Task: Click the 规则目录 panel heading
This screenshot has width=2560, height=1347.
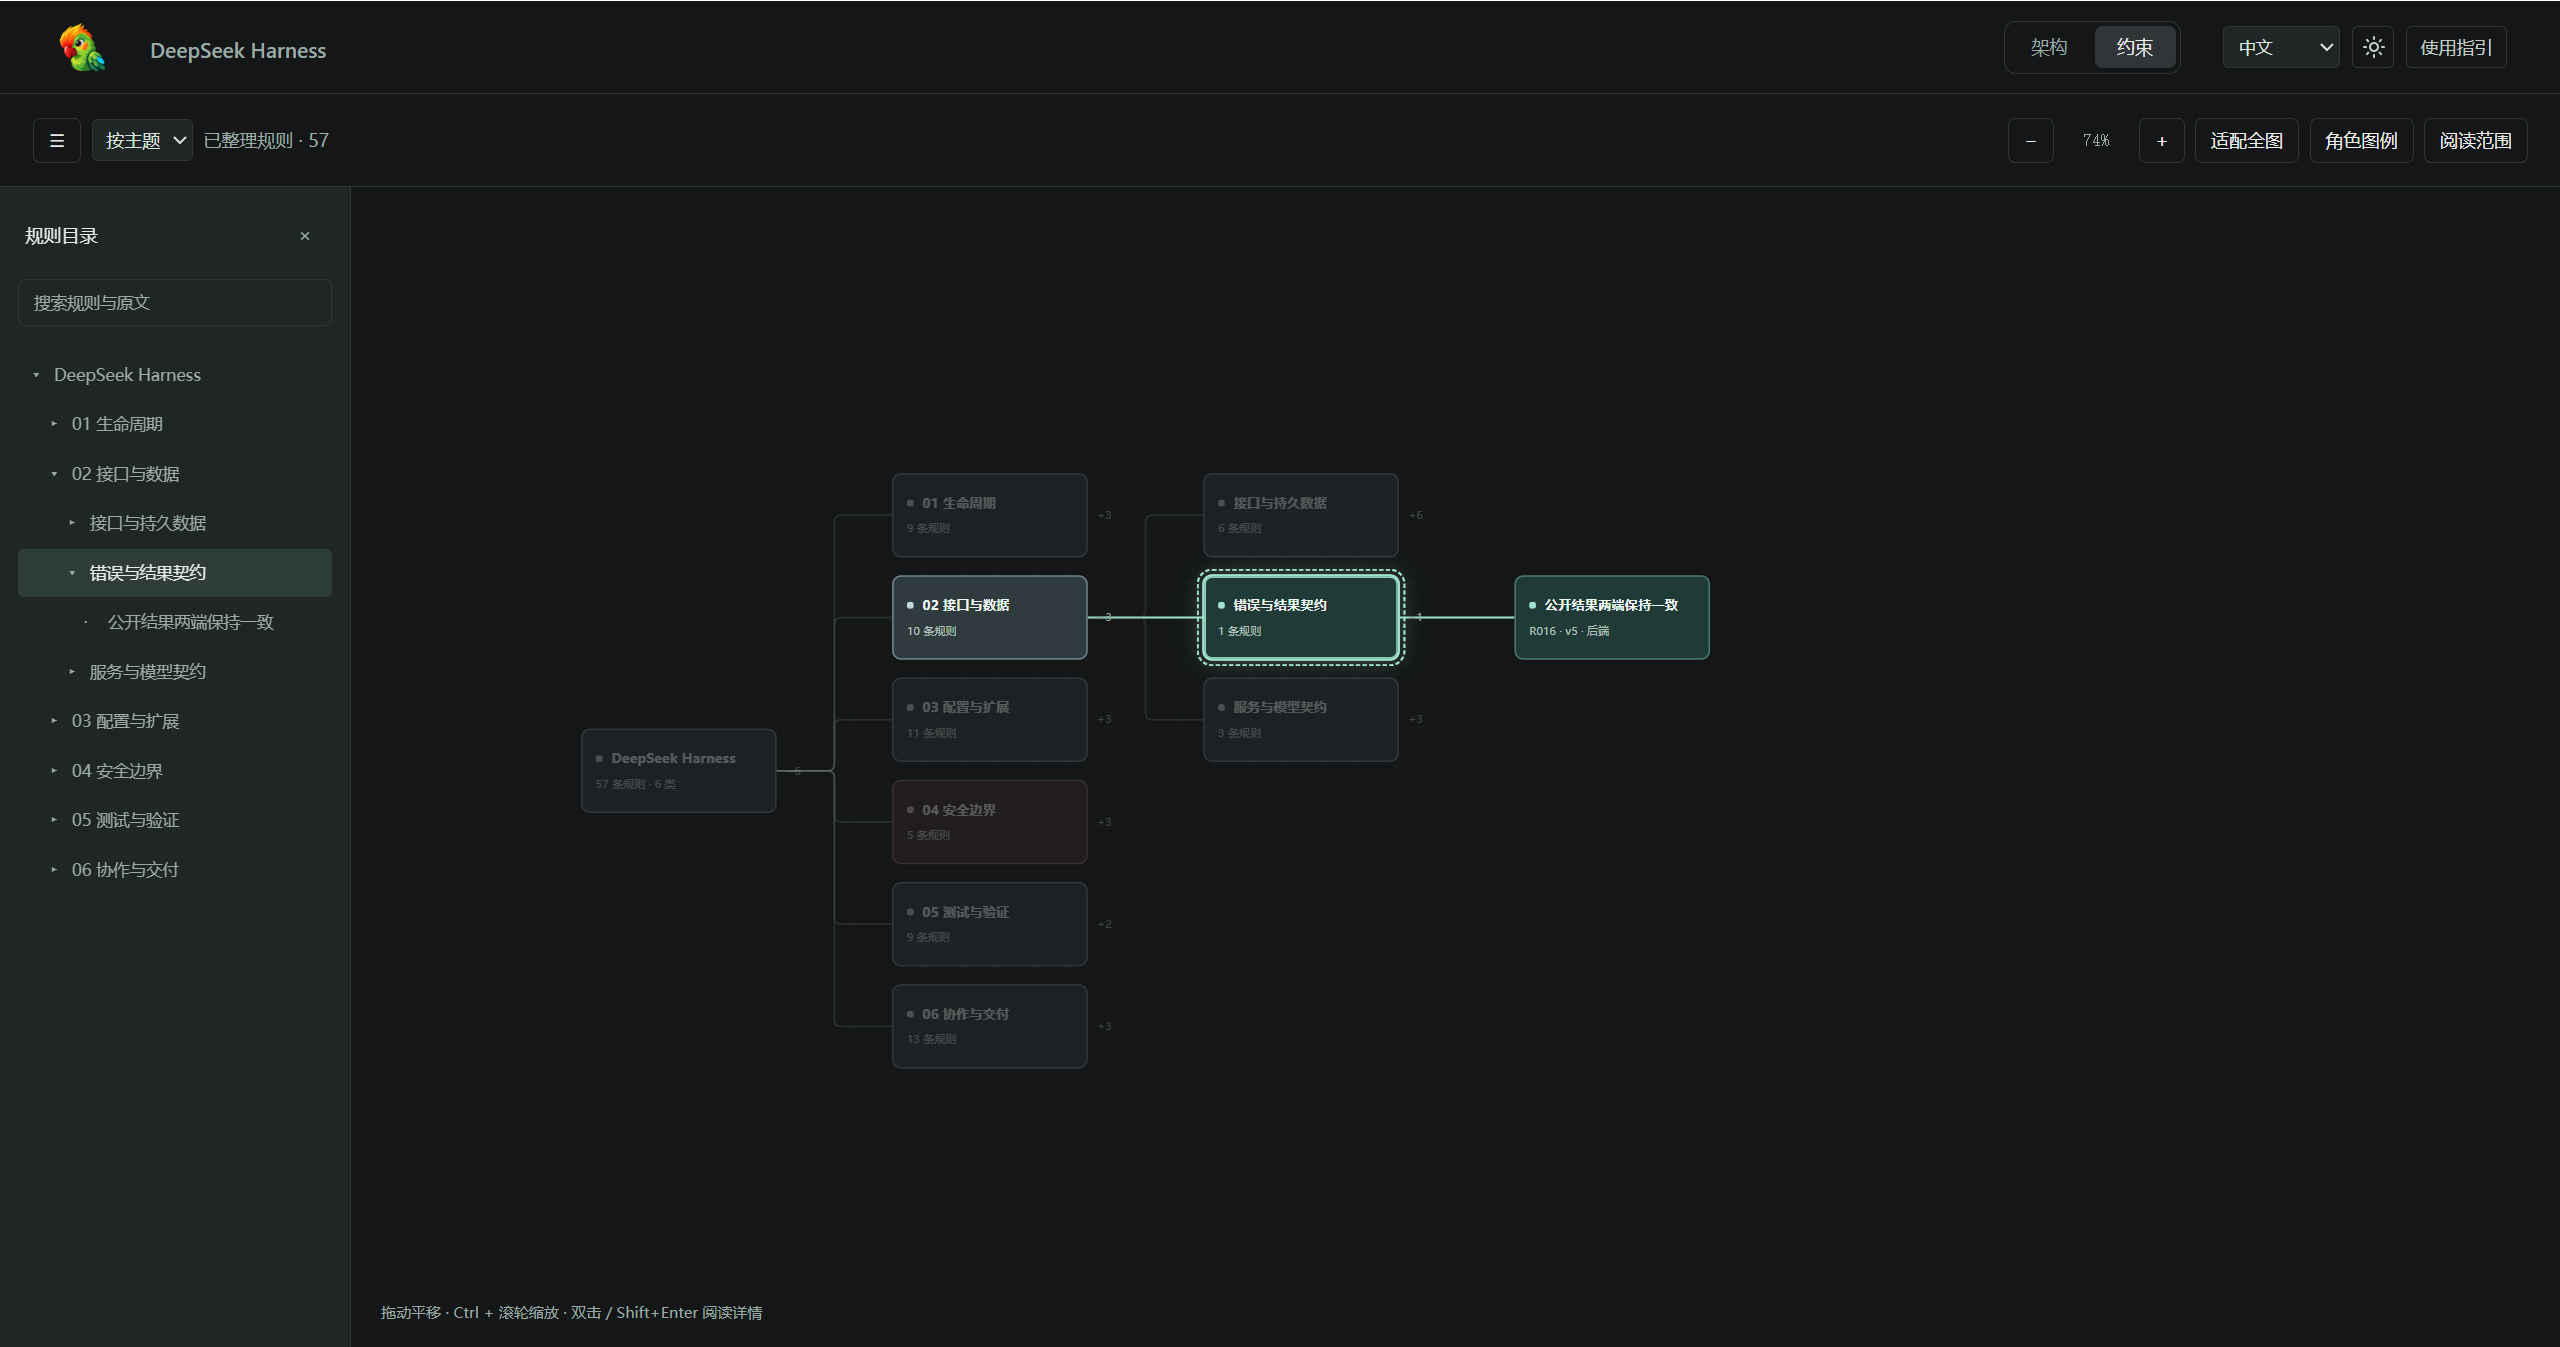Action: pos(61,236)
